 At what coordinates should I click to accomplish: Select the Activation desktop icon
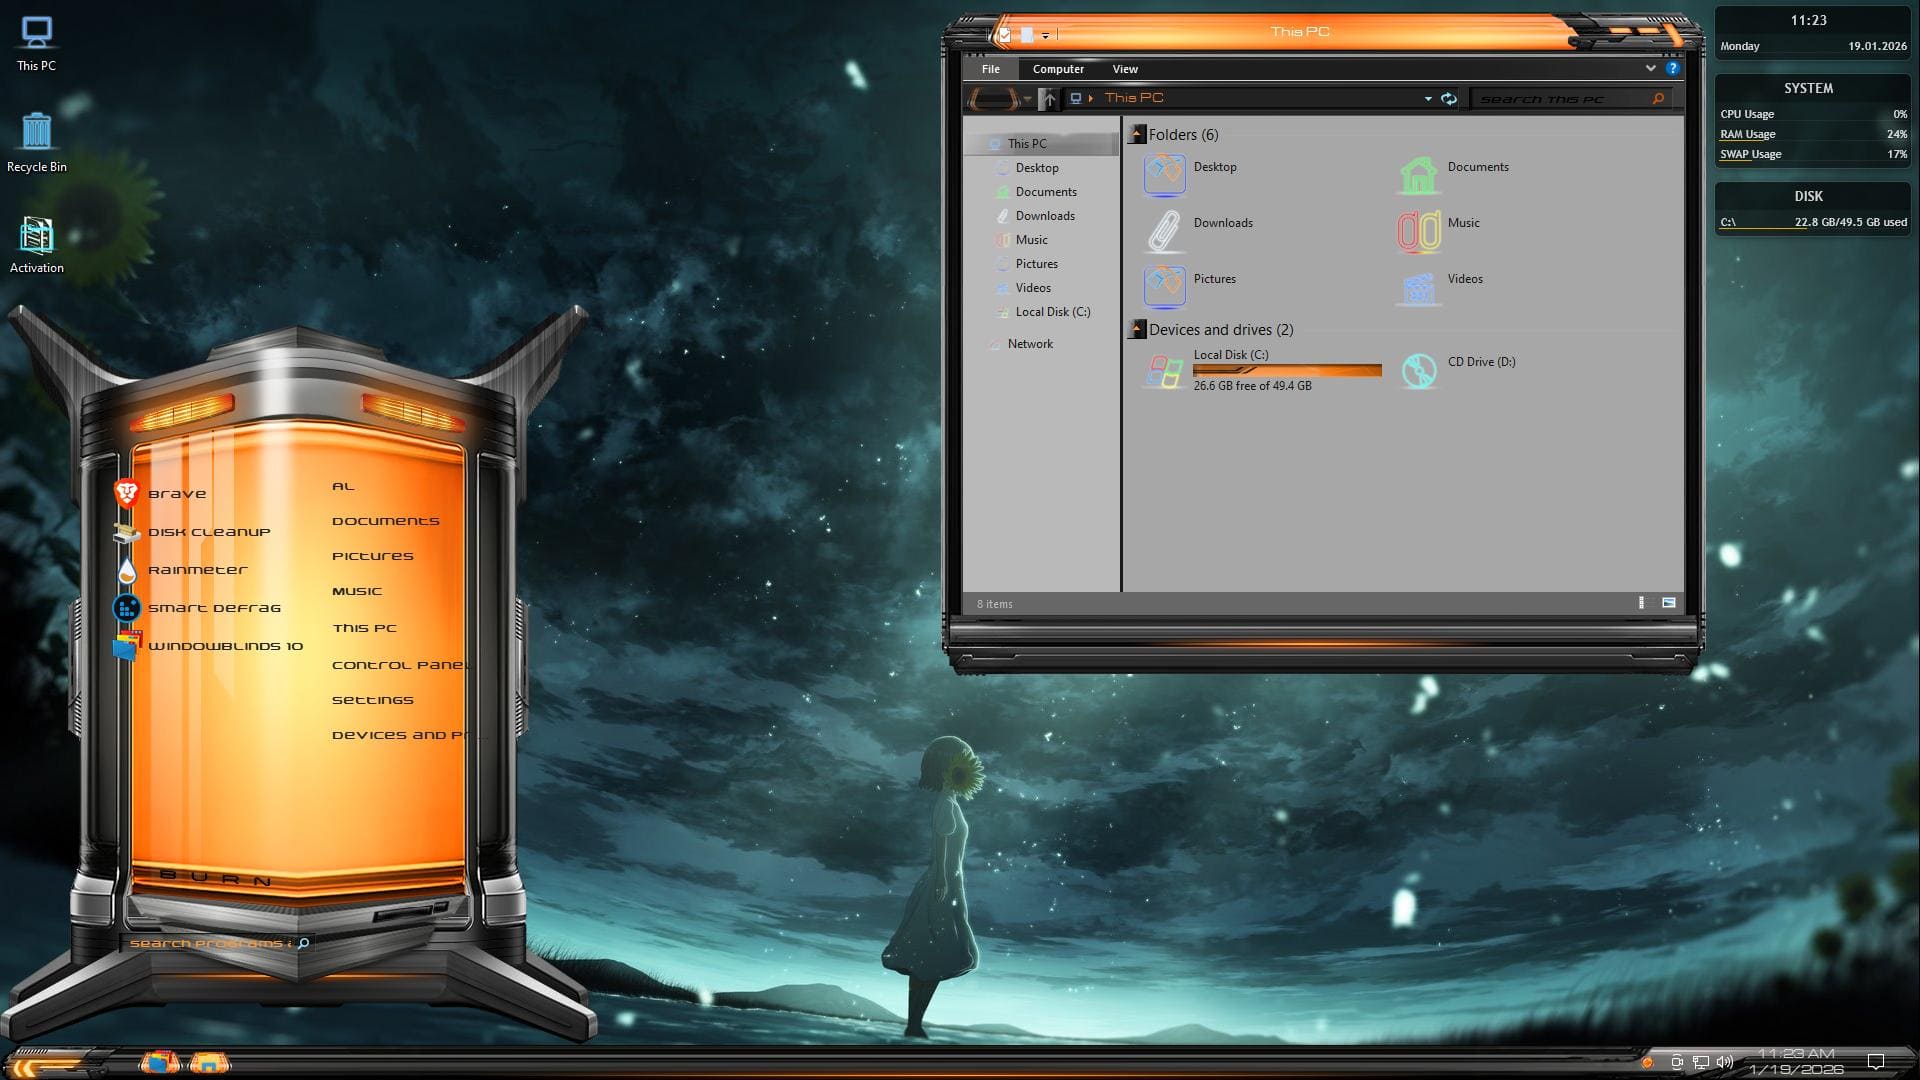click(x=37, y=245)
